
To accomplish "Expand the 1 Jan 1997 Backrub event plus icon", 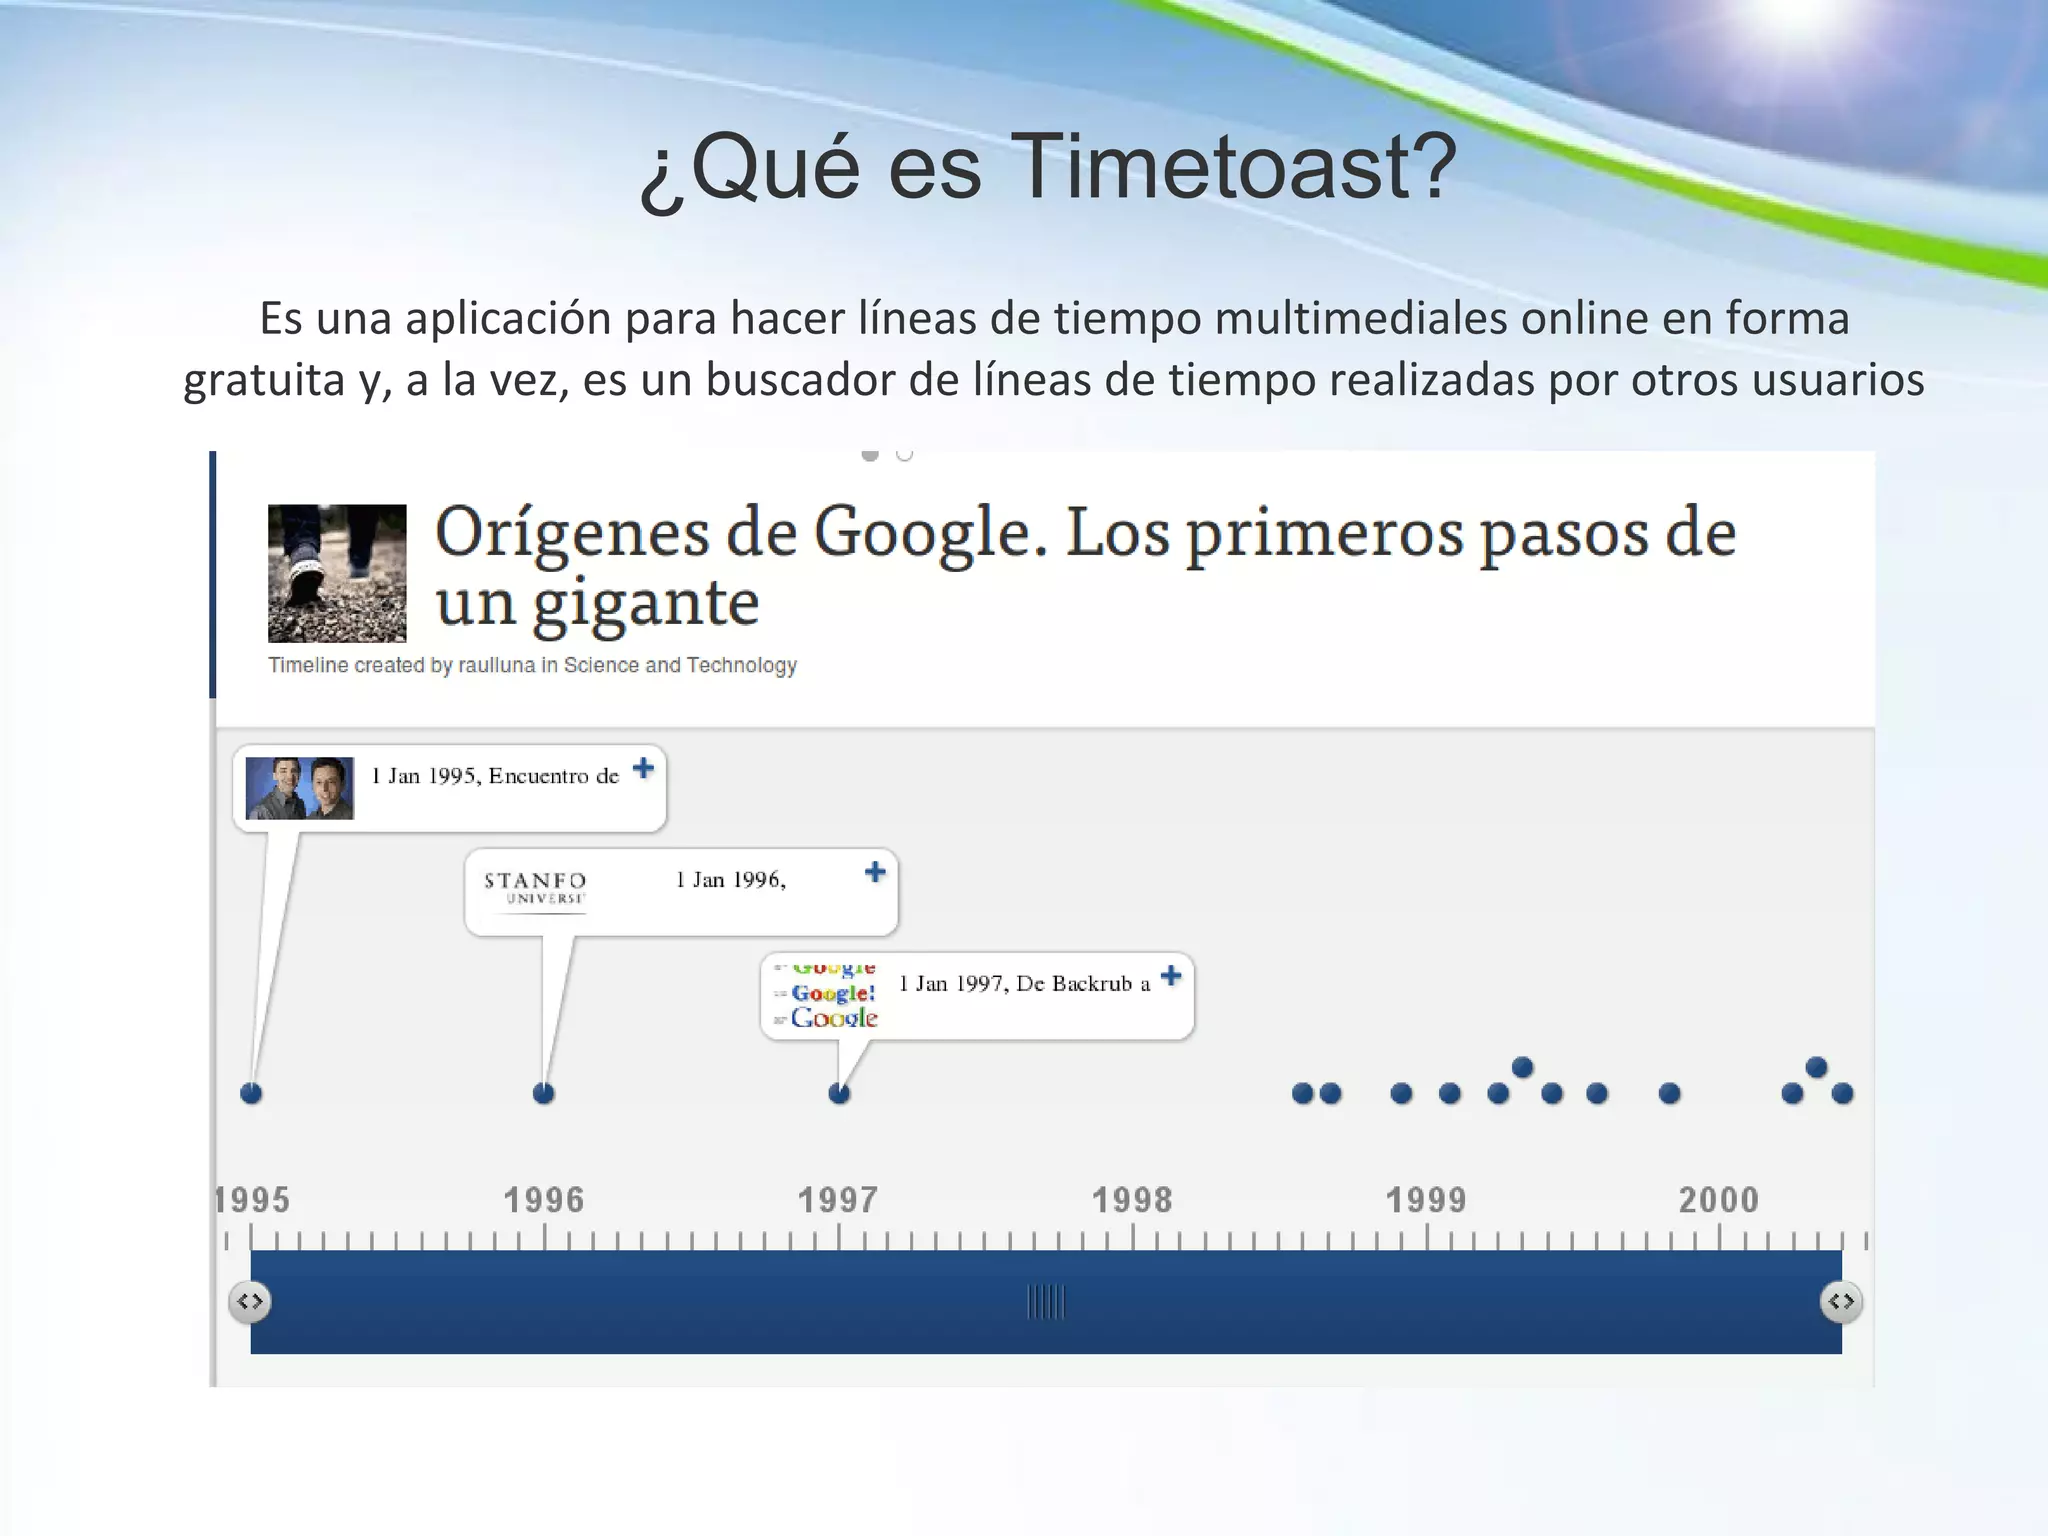I will click(x=1171, y=976).
